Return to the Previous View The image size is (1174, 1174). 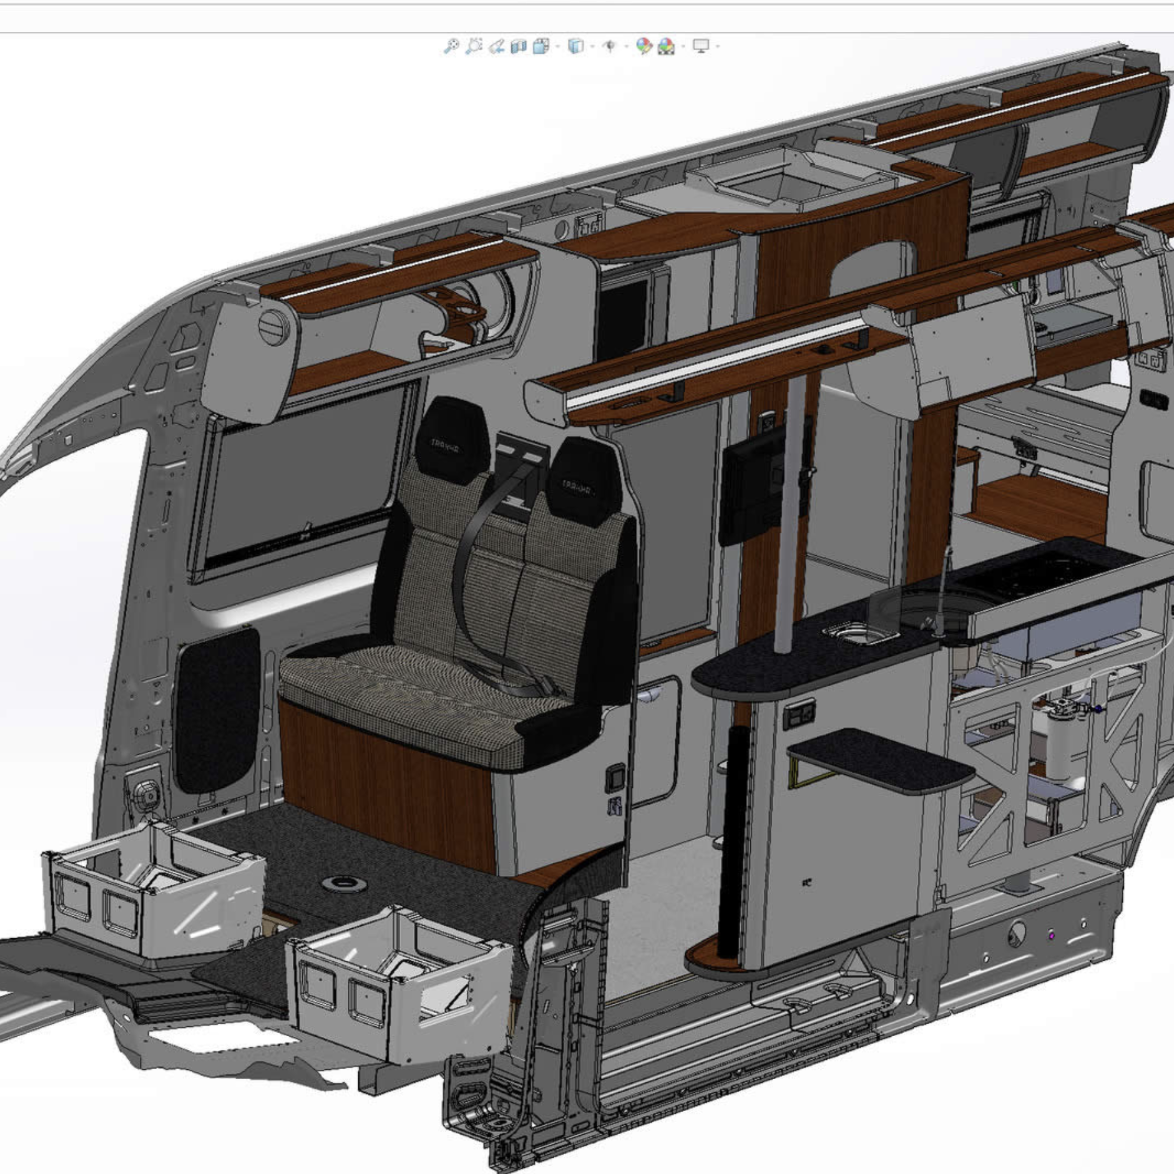click(496, 46)
